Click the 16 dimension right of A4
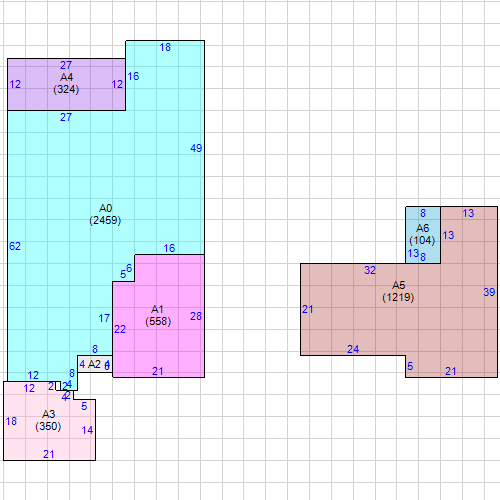This screenshot has height=500, width=500. (x=133, y=76)
